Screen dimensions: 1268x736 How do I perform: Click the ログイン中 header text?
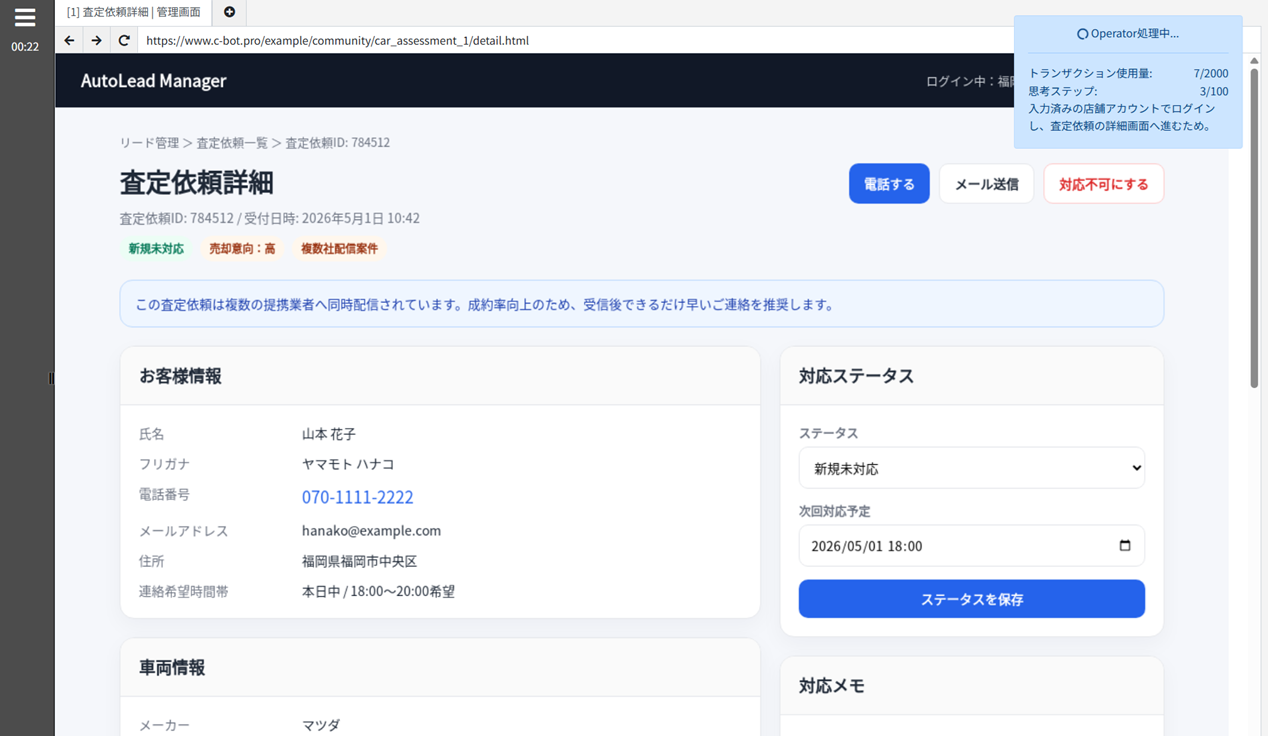point(968,81)
